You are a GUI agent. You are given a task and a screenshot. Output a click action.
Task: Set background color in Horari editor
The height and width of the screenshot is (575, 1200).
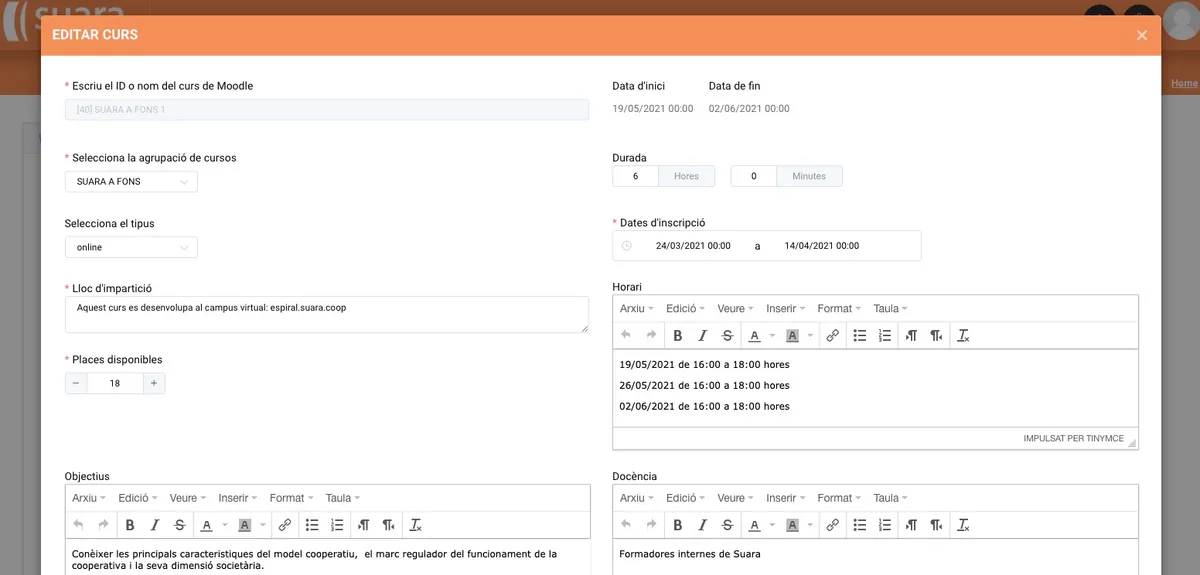(792, 336)
